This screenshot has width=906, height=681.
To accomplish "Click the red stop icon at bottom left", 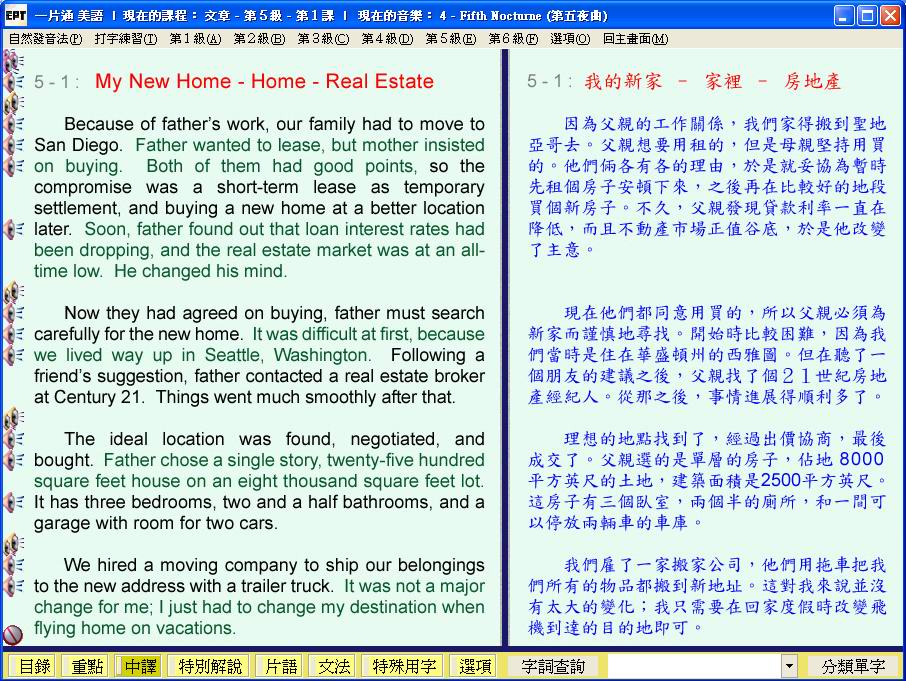I will (13, 634).
